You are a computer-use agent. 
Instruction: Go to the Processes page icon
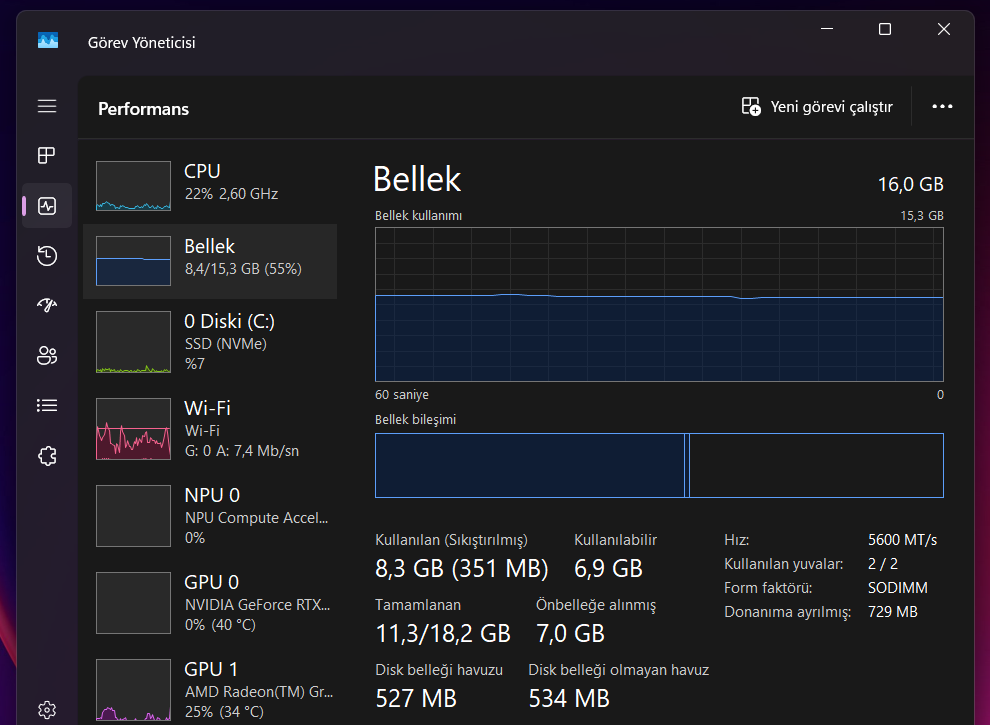[x=47, y=155]
